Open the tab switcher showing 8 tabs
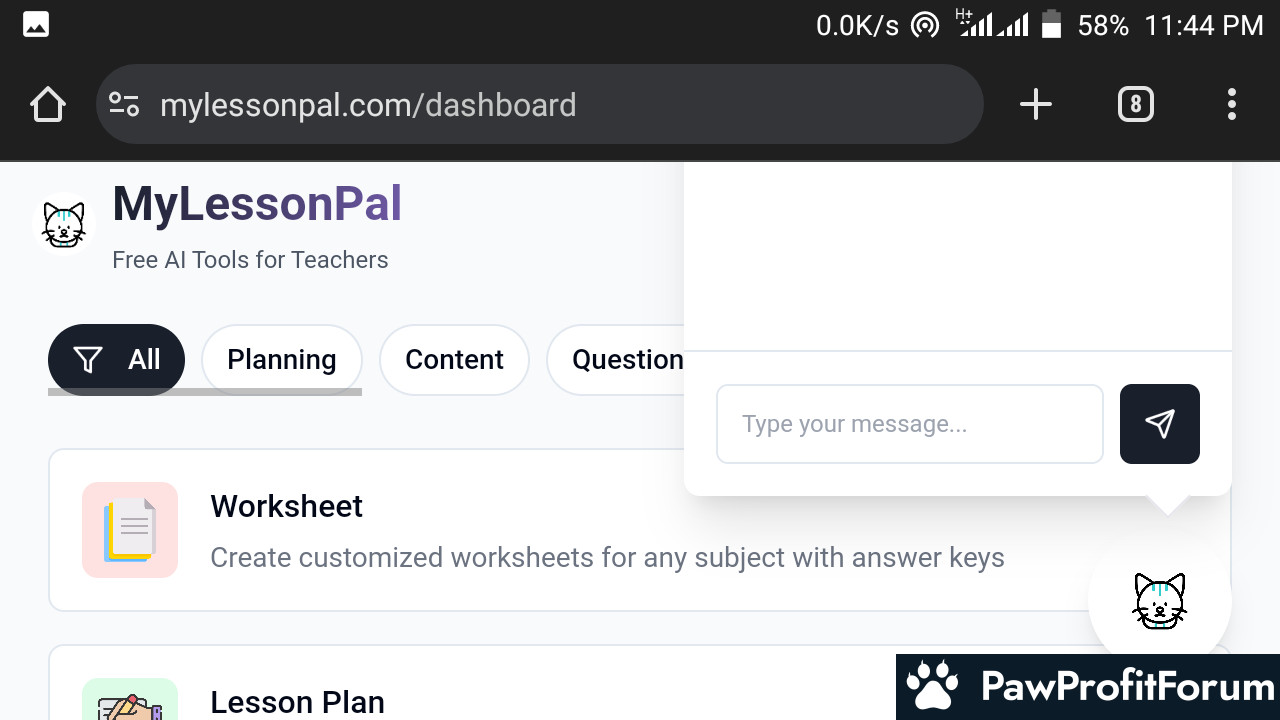 click(x=1135, y=104)
